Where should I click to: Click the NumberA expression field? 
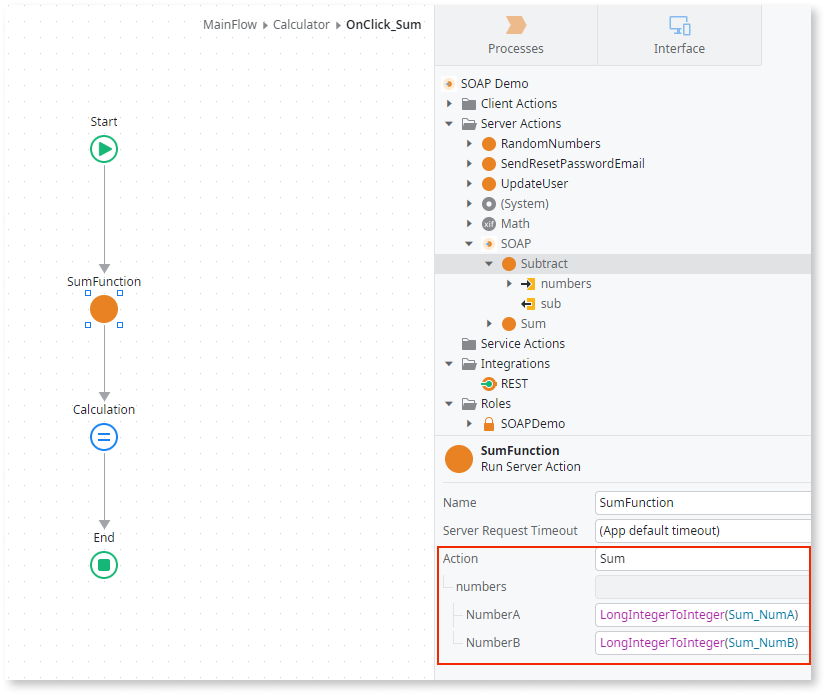tap(701, 614)
